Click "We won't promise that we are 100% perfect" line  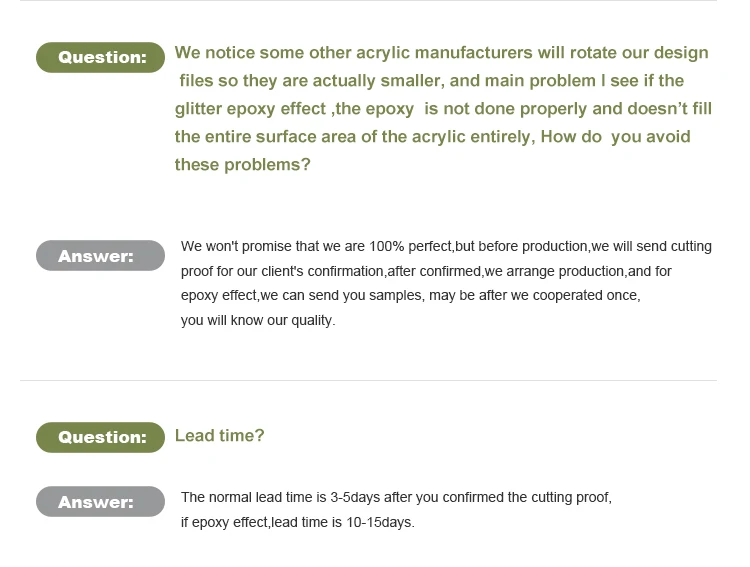coord(446,246)
